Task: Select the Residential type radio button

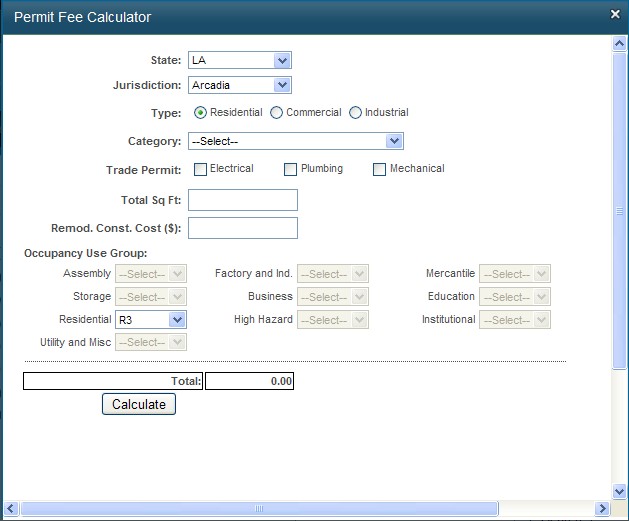Action: pyautogui.click(x=200, y=113)
